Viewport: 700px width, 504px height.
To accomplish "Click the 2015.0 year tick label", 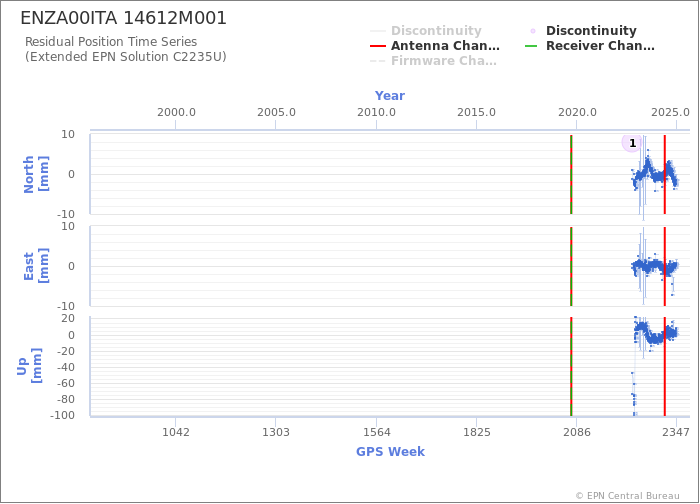I will point(476,112).
